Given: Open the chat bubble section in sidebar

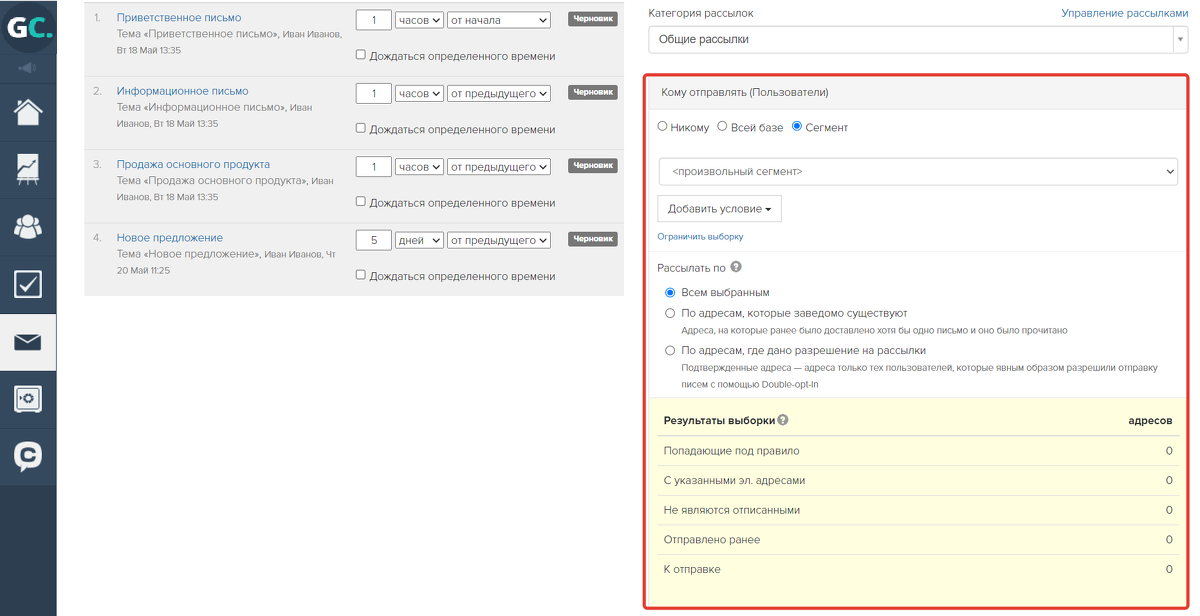Looking at the screenshot, I should pos(28,456).
